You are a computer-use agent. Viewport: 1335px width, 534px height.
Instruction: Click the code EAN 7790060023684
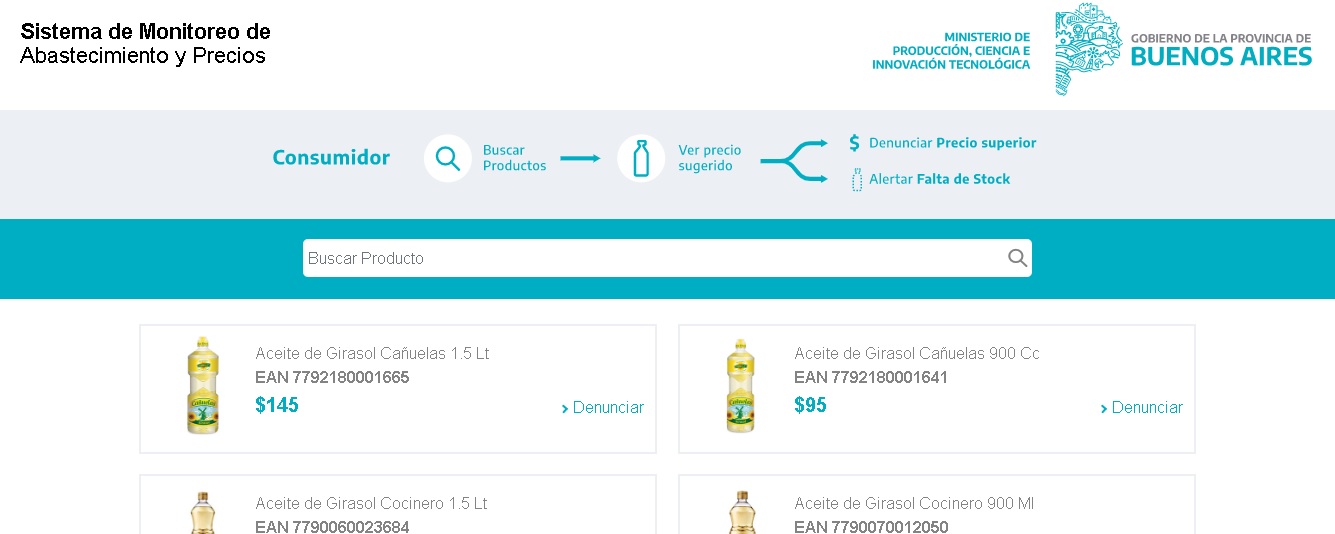(332, 526)
